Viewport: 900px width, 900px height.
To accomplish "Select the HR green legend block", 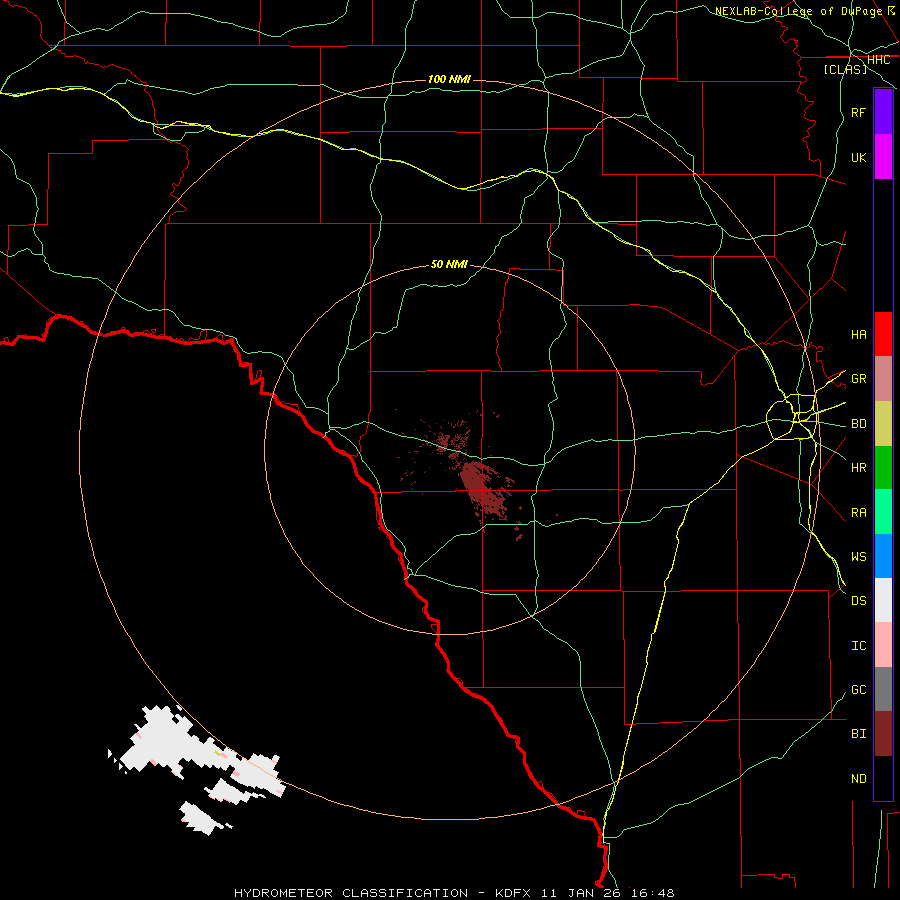I will (x=883, y=468).
